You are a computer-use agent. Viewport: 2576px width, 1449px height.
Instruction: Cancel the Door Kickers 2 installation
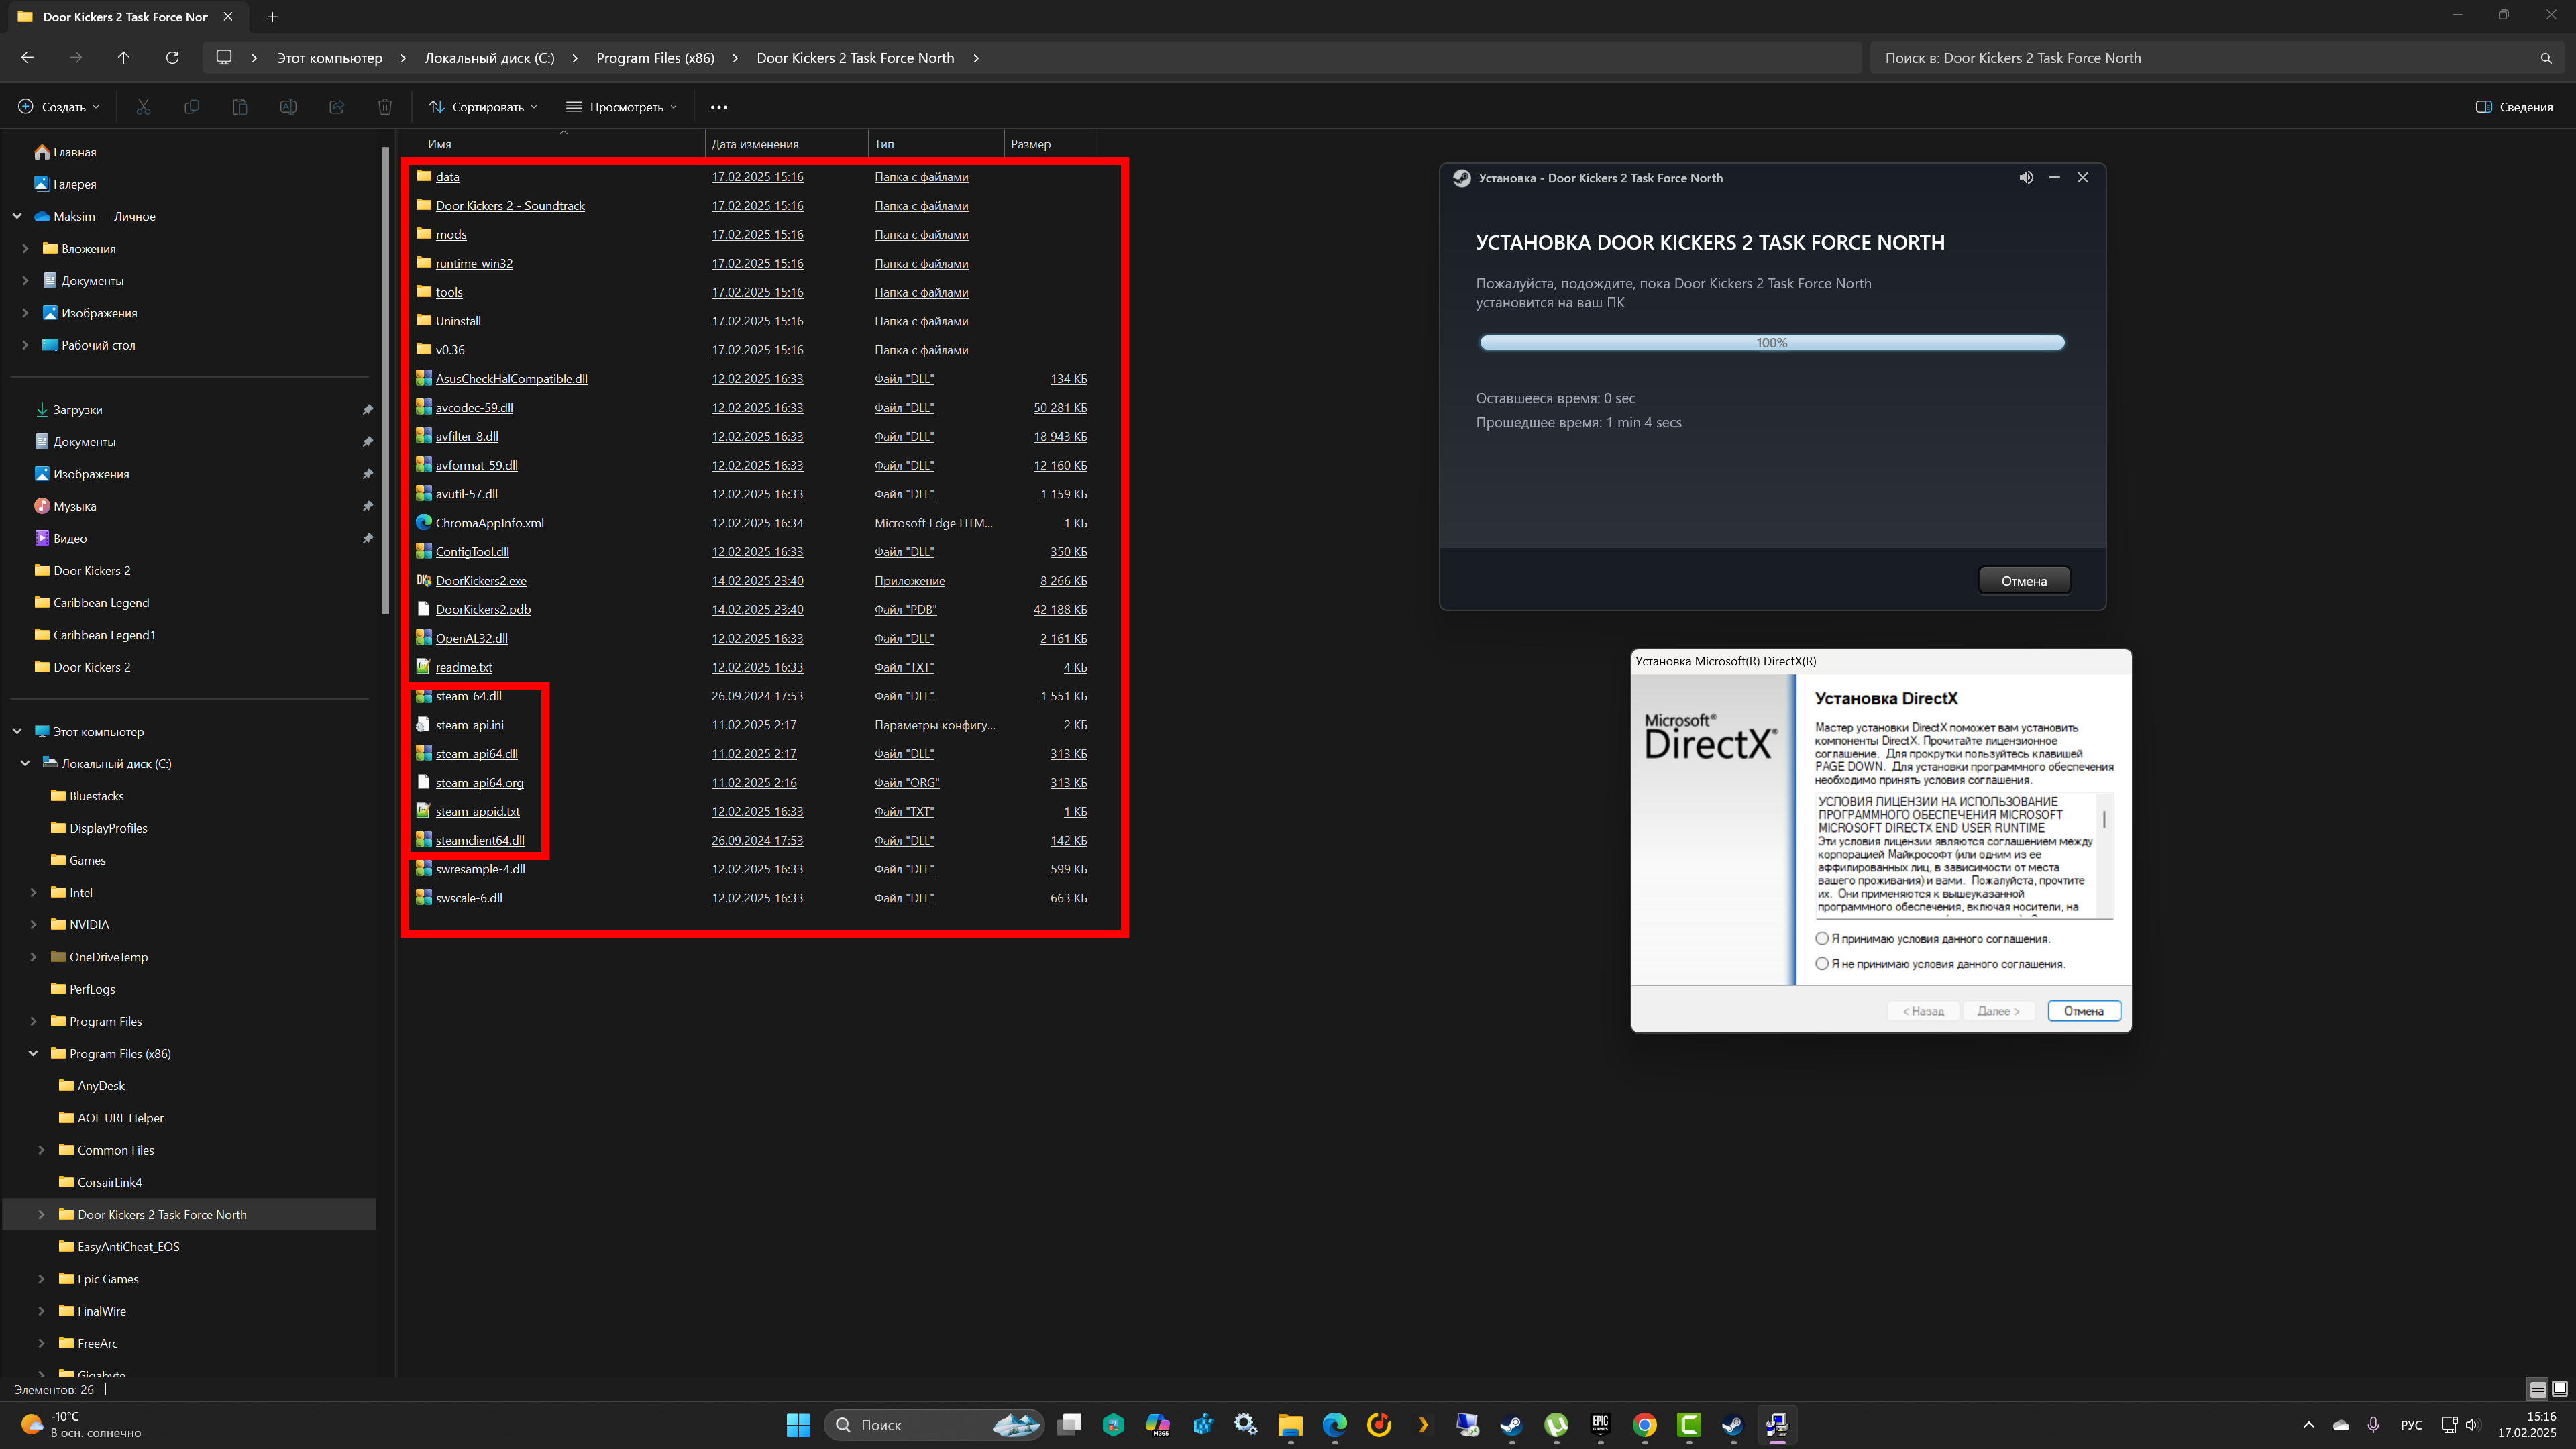tap(2024, 581)
